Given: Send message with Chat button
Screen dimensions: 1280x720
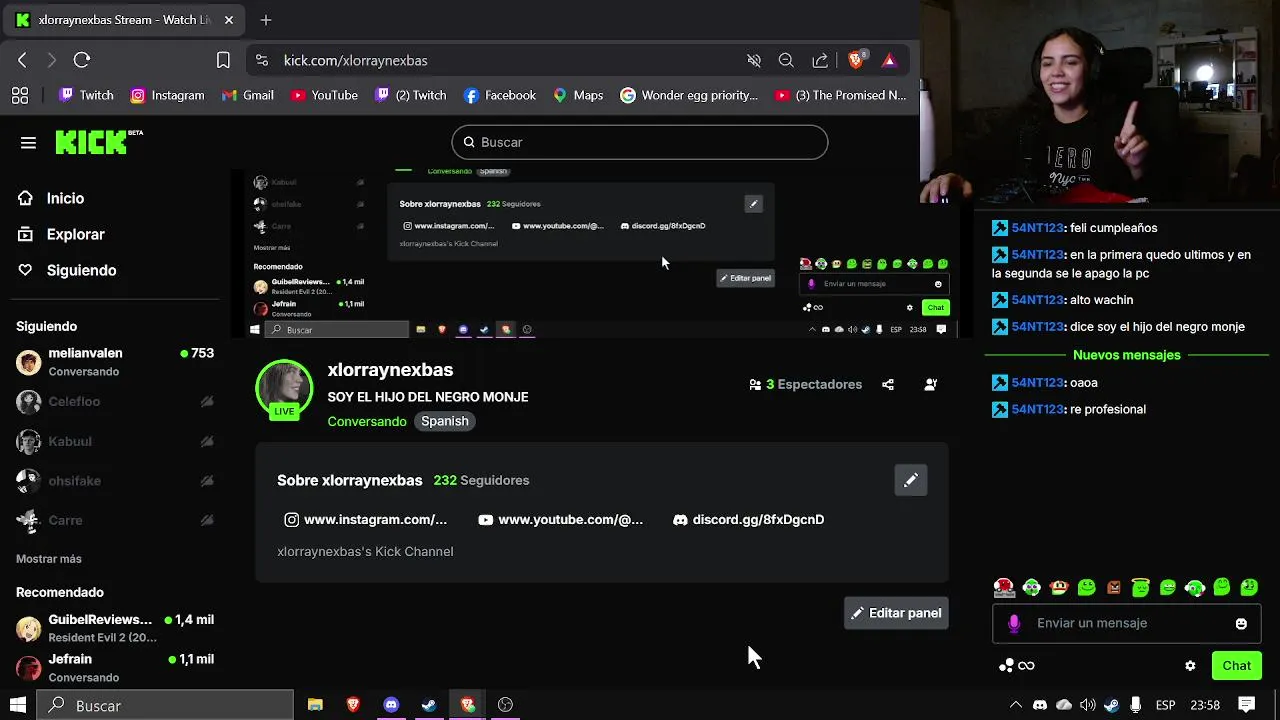Looking at the screenshot, I should point(1236,666).
